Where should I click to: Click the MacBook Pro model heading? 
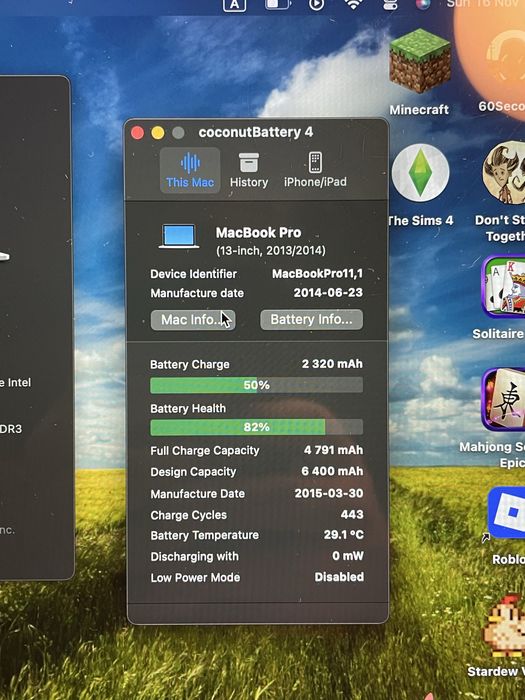258,233
